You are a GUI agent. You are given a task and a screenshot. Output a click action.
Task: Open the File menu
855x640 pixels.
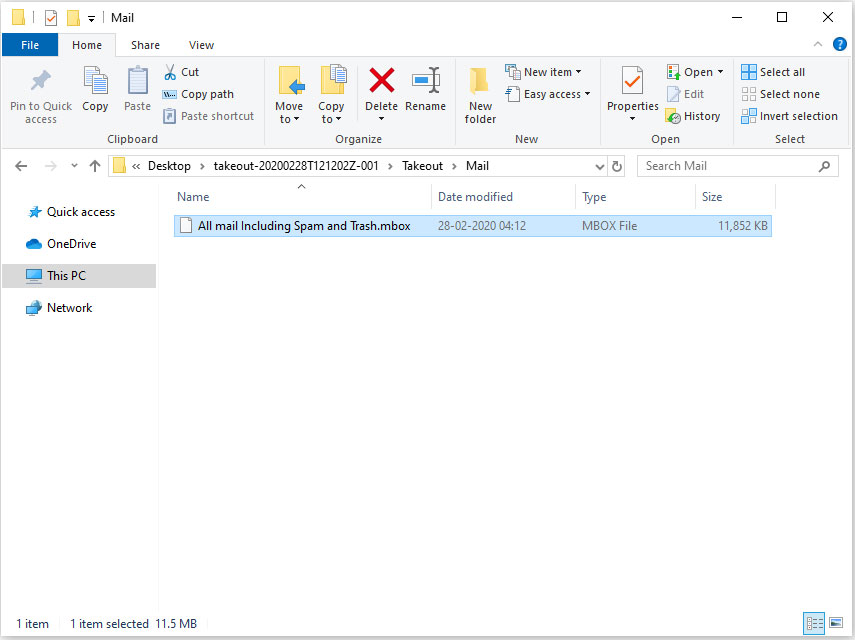click(30, 45)
